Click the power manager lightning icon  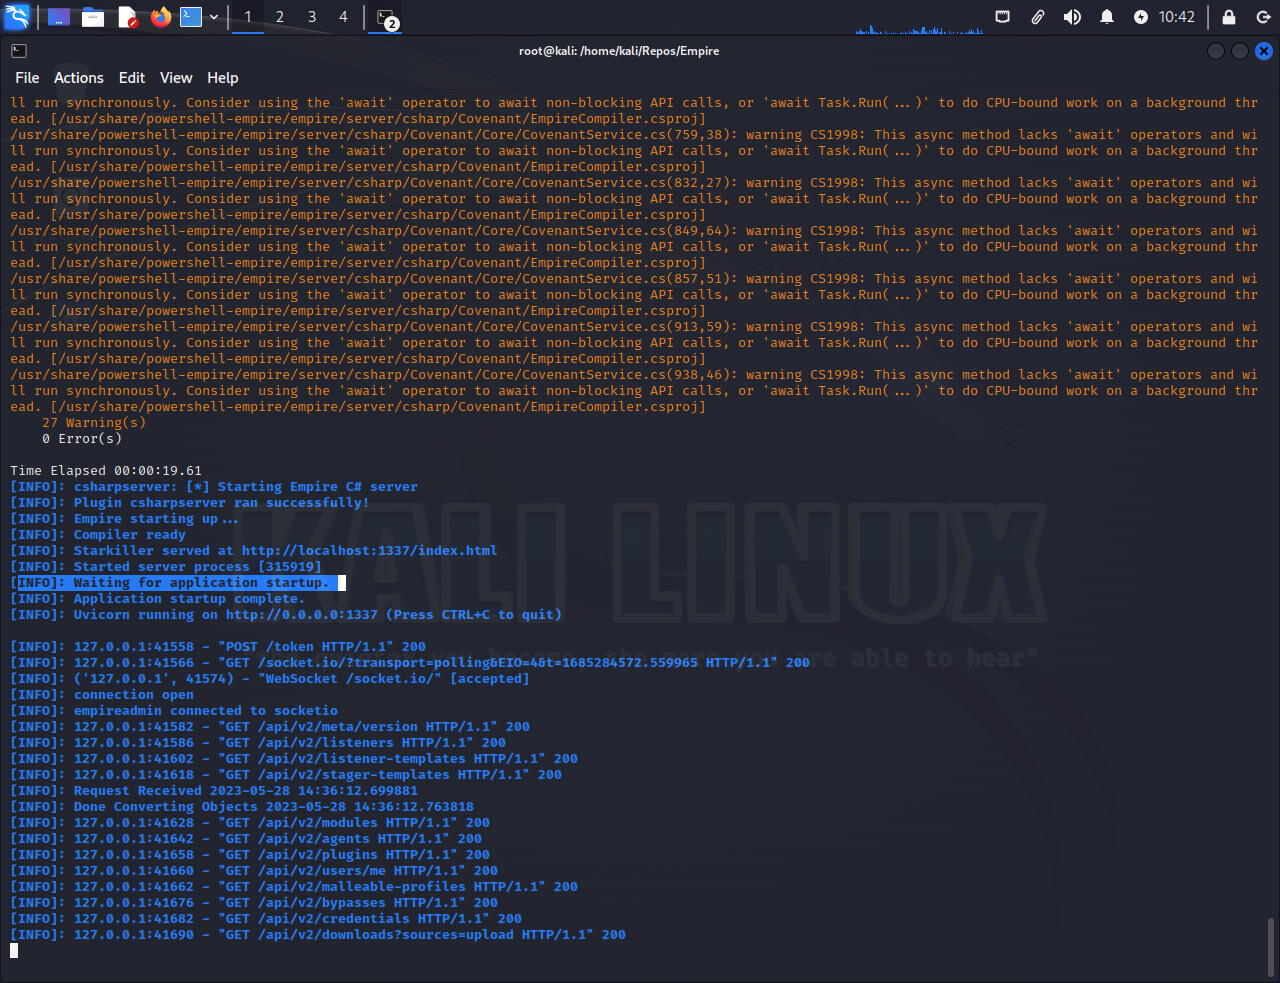[x=1141, y=17]
